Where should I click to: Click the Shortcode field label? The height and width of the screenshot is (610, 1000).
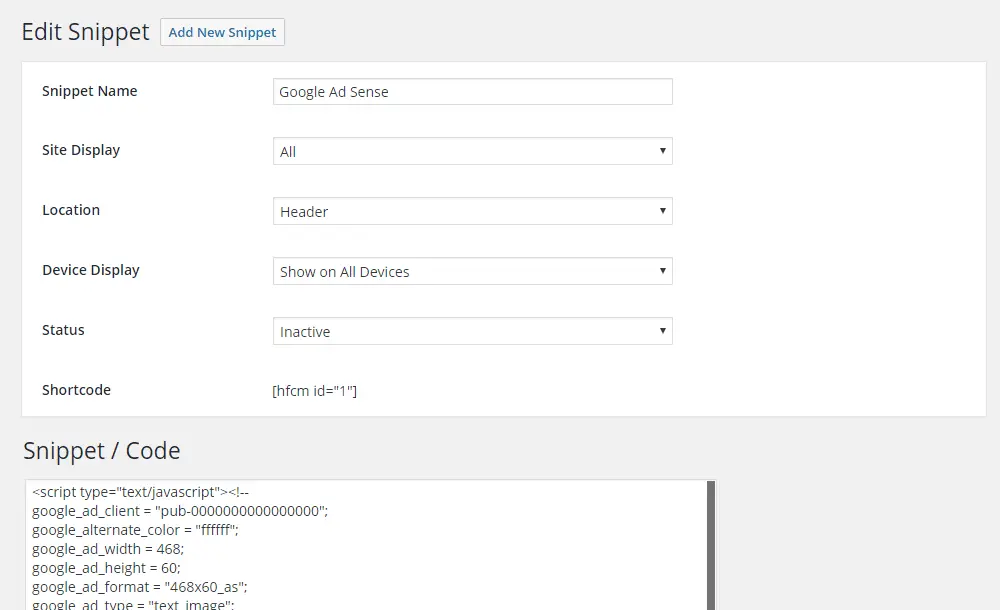click(x=76, y=390)
